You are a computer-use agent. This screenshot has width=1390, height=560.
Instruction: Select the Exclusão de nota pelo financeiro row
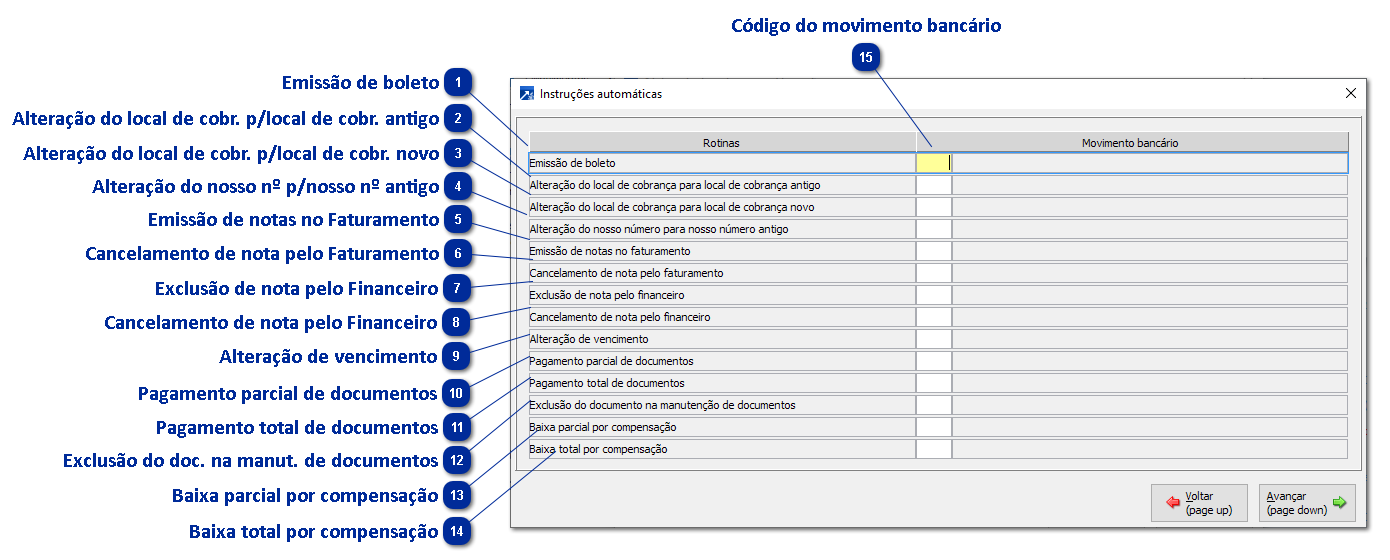point(720,295)
